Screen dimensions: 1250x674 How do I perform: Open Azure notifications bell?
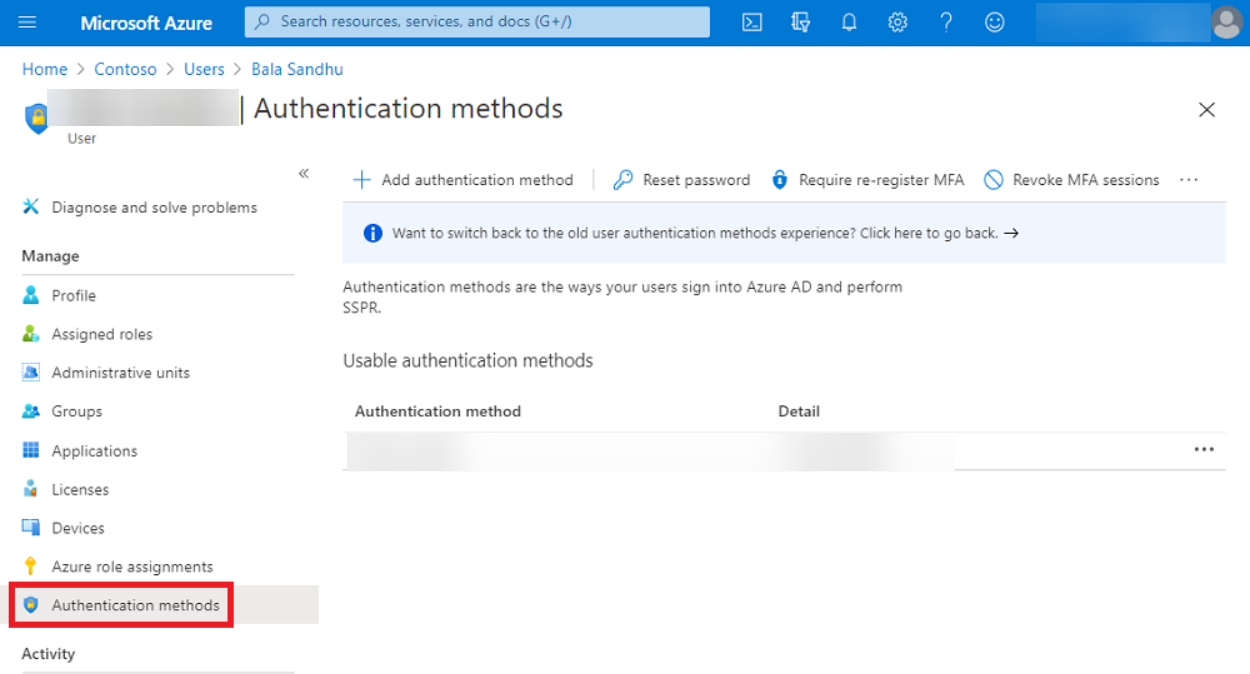(849, 22)
